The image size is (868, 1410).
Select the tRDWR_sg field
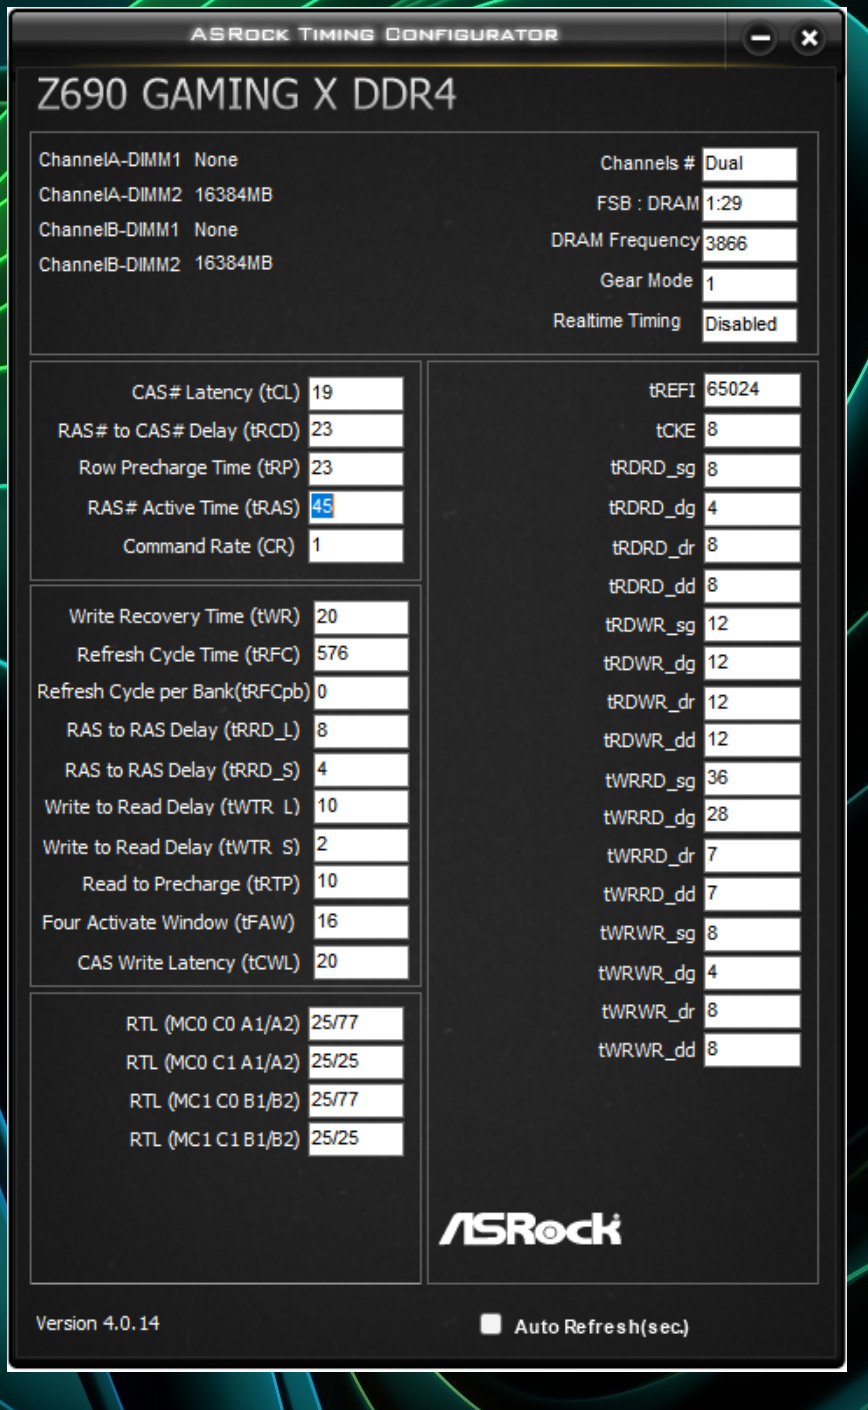coord(752,625)
